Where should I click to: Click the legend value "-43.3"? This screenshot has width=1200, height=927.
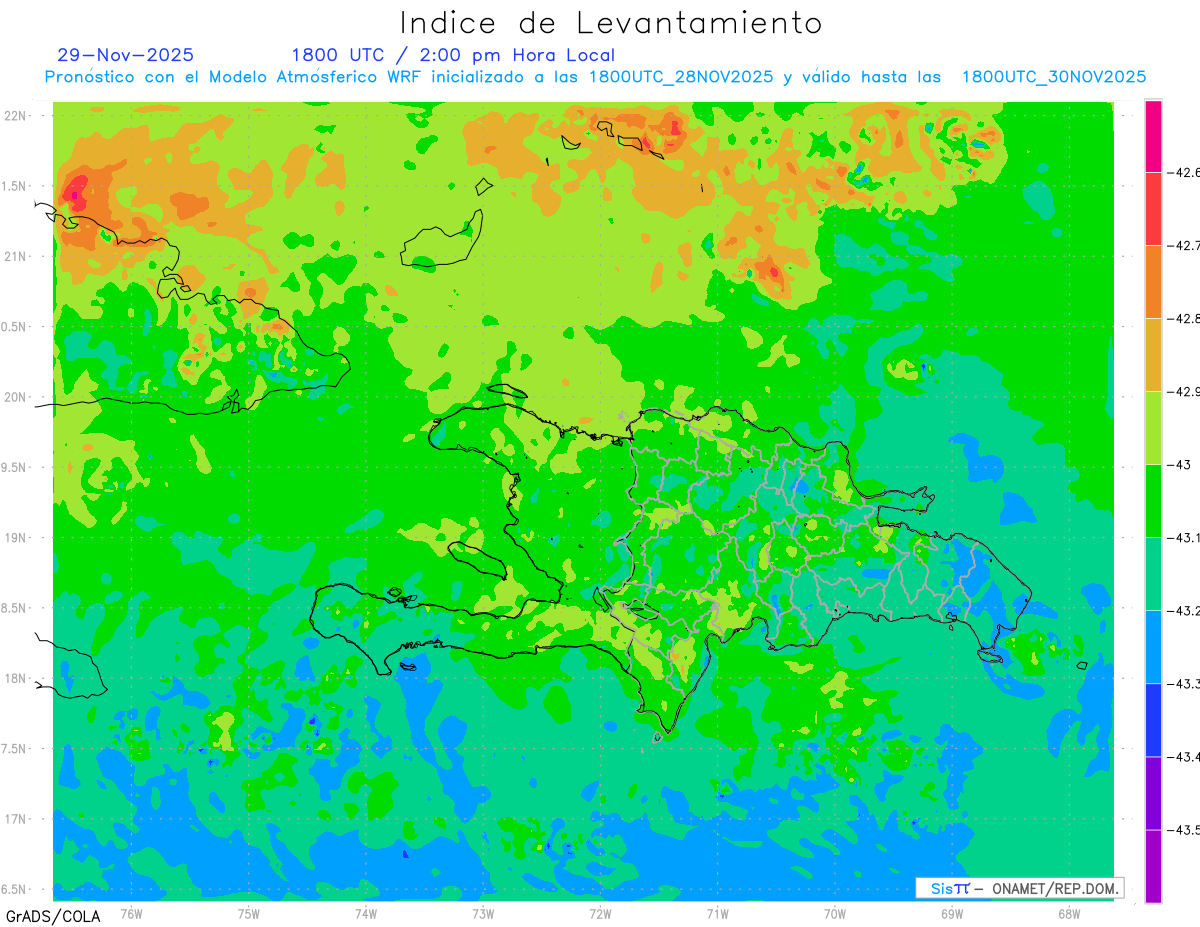tap(1185, 683)
